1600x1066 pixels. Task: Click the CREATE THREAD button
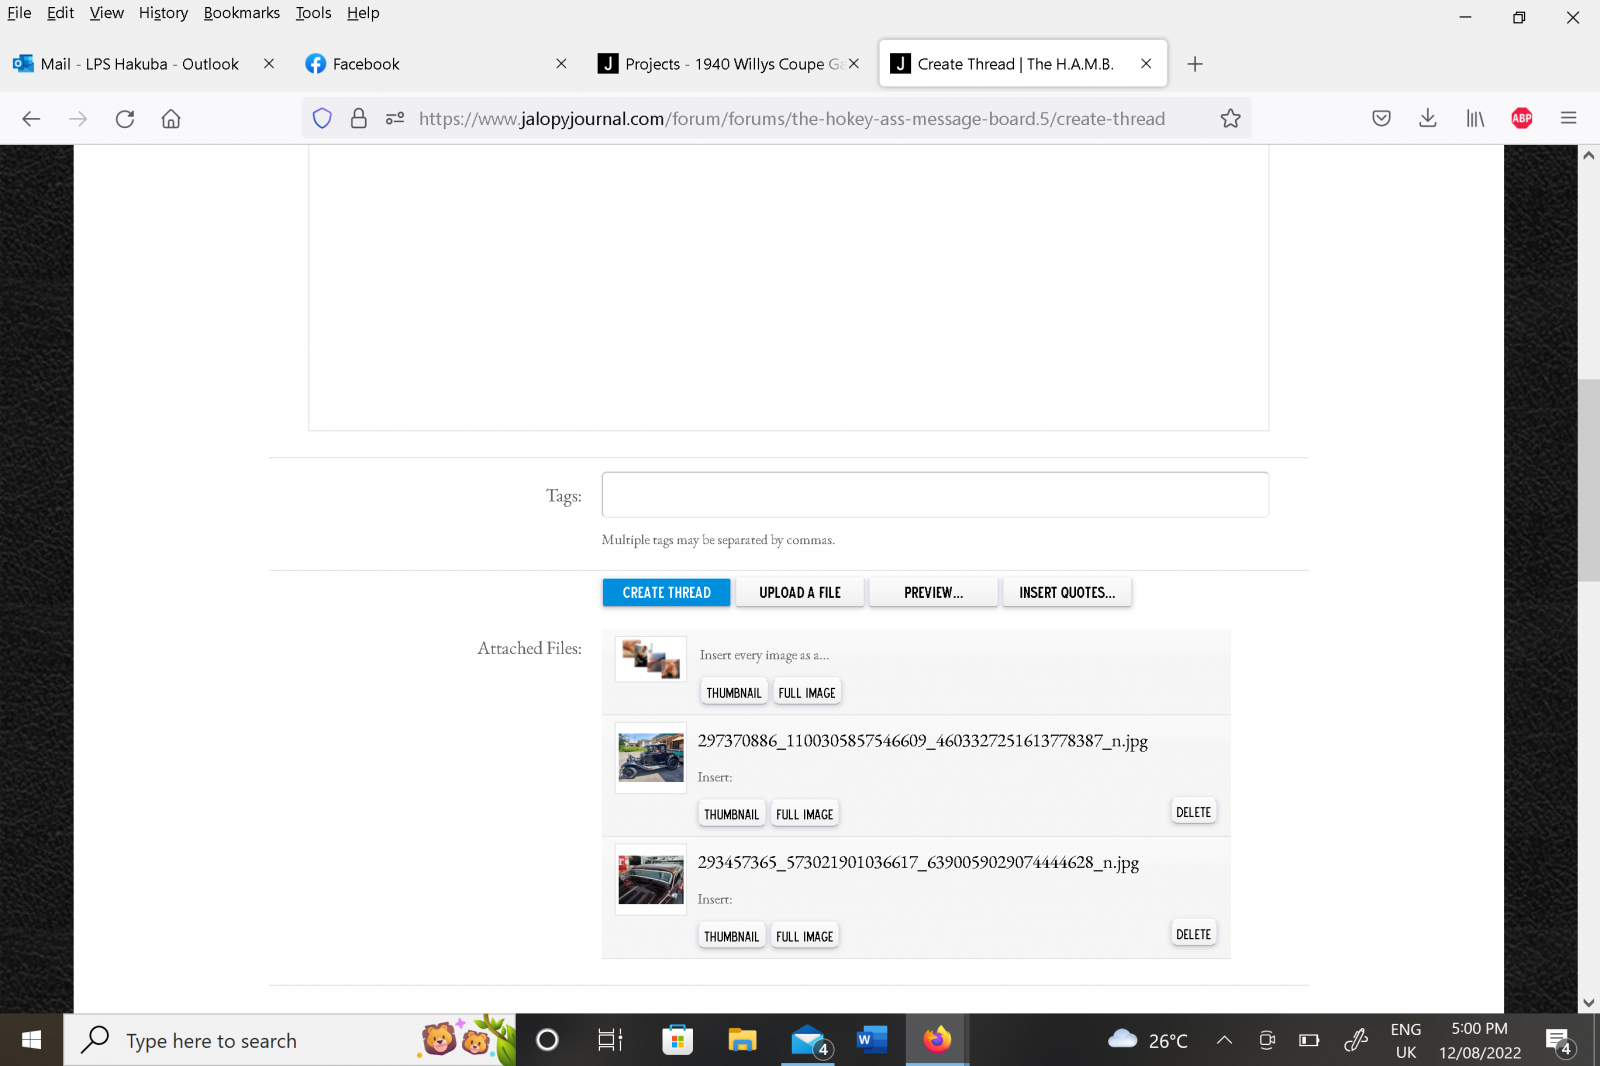click(x=665, y=592)
